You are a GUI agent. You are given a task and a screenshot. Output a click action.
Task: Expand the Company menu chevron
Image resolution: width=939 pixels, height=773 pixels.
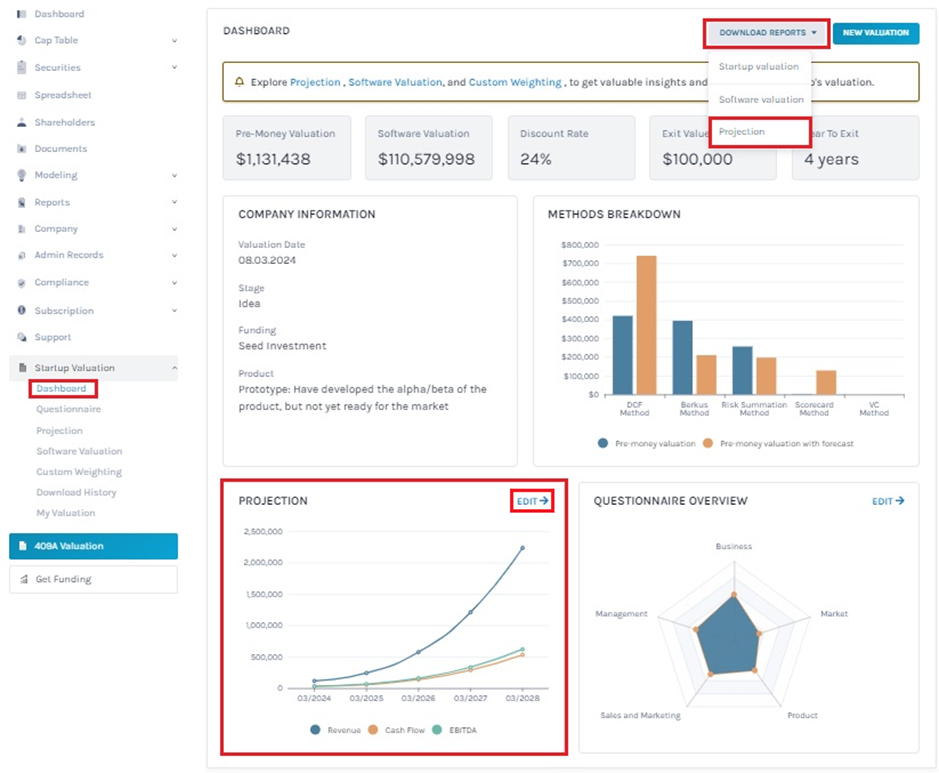[x=174, y=229]
